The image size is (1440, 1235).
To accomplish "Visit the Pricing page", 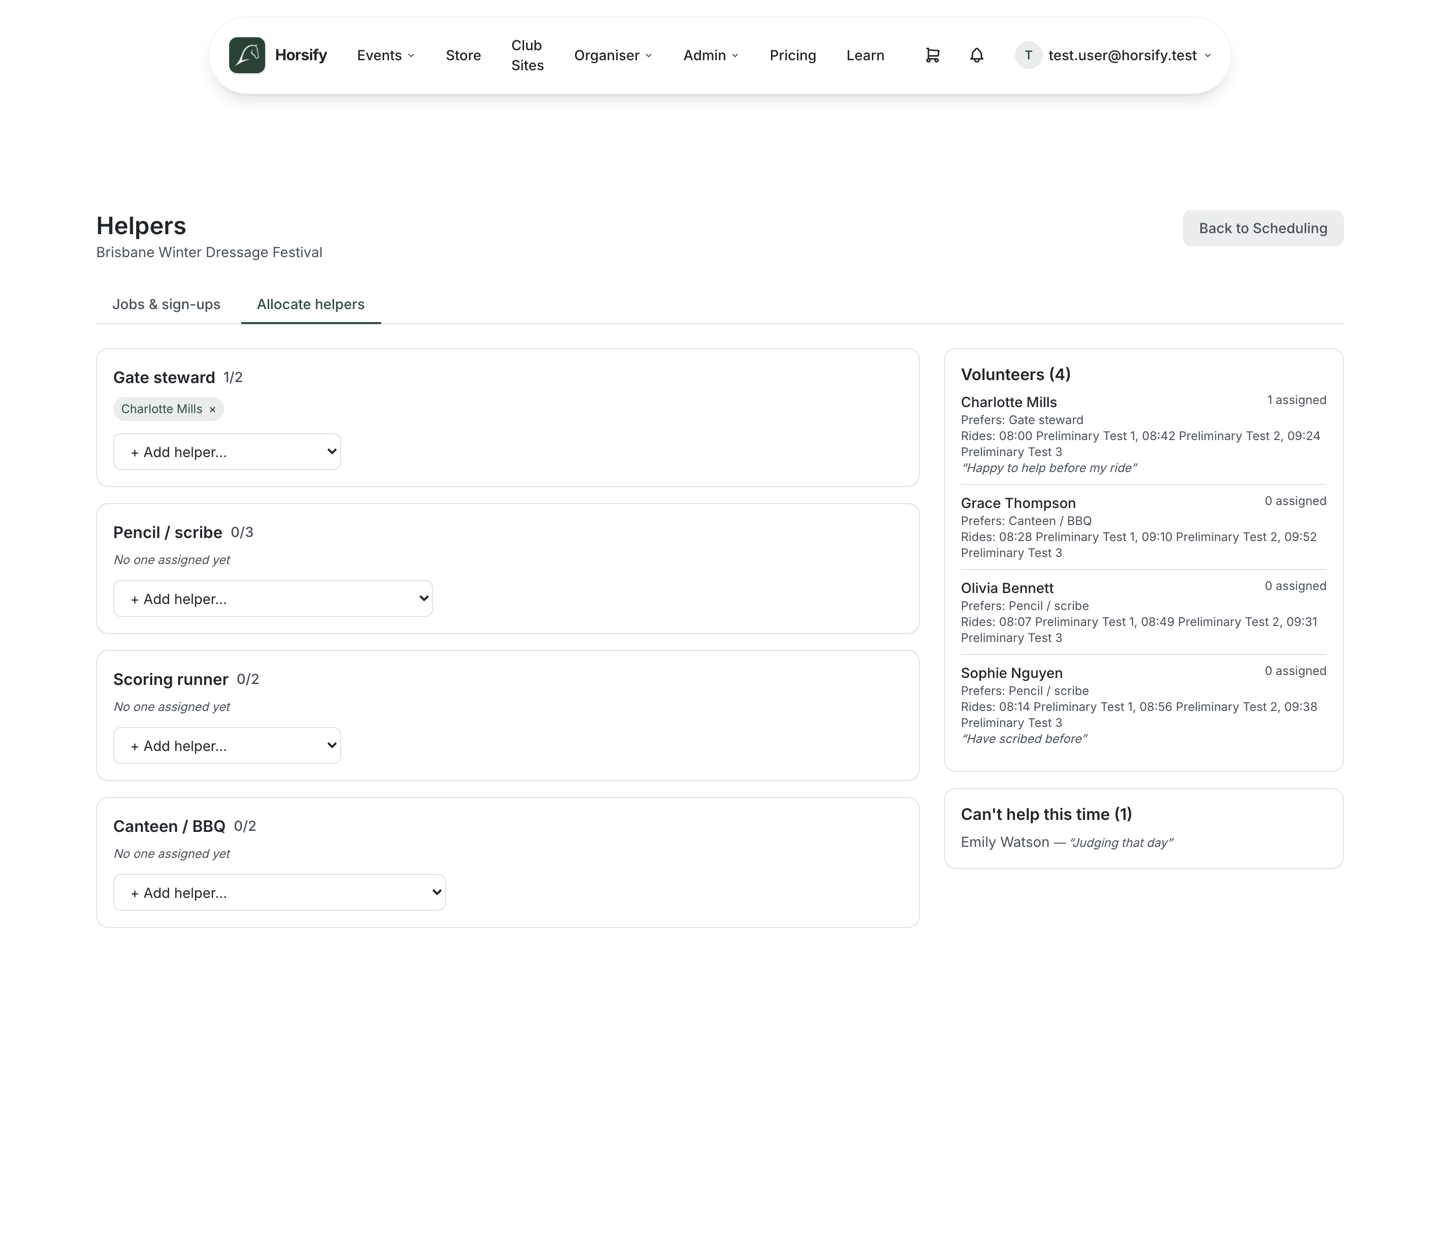I will [x=793, y=55].
